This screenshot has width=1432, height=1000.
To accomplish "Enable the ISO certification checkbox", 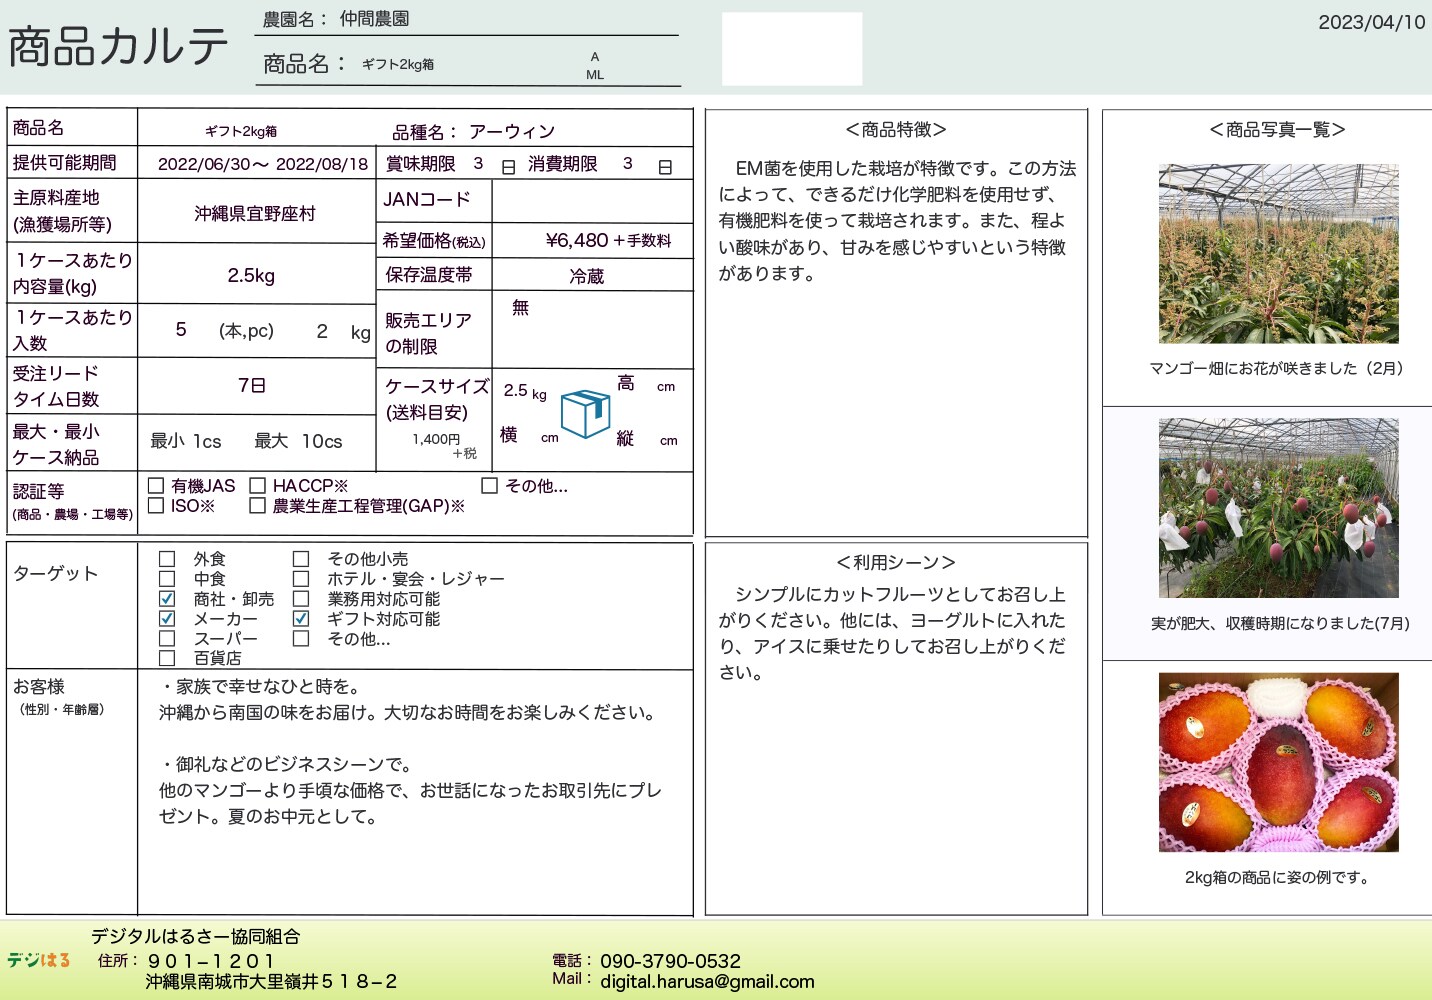I will point(156,506).
